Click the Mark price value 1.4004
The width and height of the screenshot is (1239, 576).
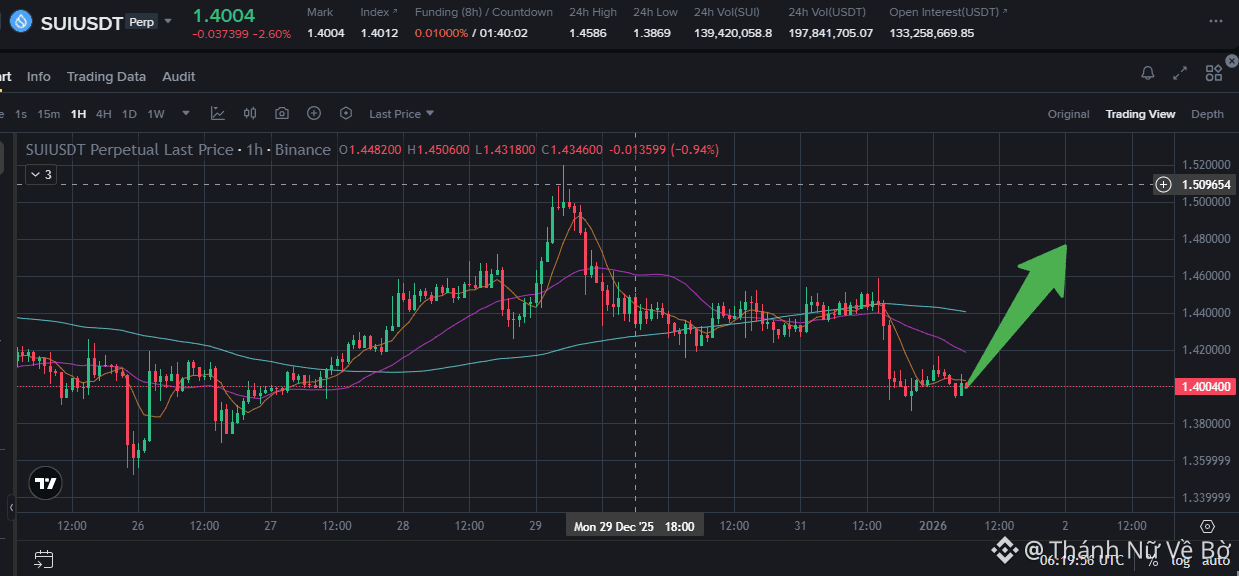(x=326, y=33)
